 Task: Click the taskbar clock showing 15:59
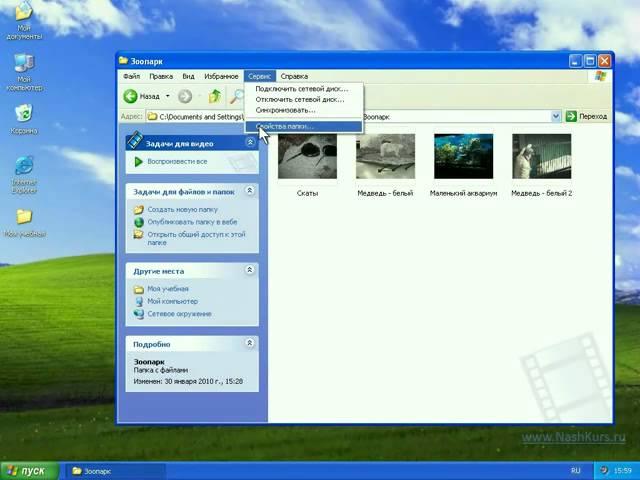[x=622, y=471]
